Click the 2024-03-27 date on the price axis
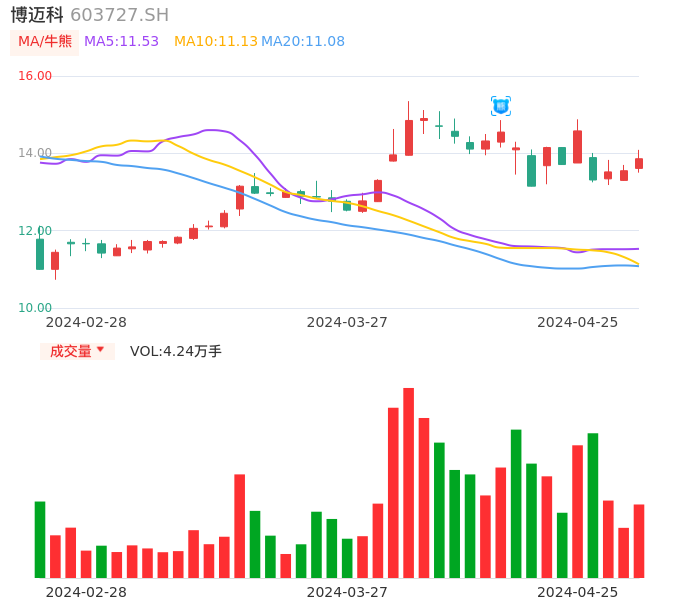The height and width of the screenshot is (606, 686). tap(346, 322)
